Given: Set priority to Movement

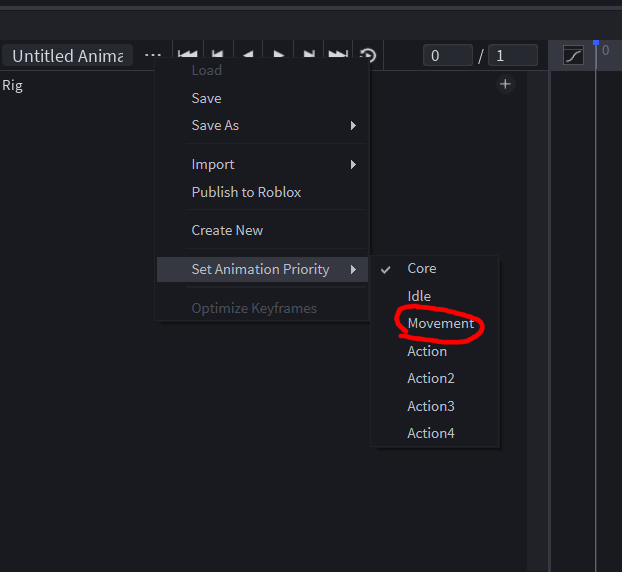Looking at the screenshot, I should [x=434, y=324].
